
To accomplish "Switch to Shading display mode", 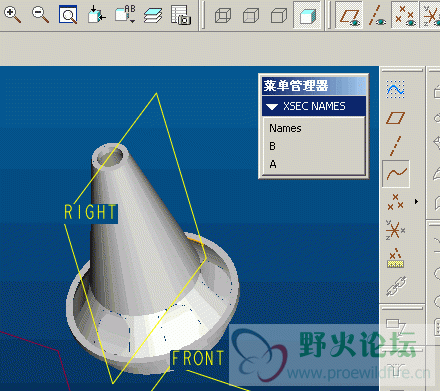I will 307,15.
